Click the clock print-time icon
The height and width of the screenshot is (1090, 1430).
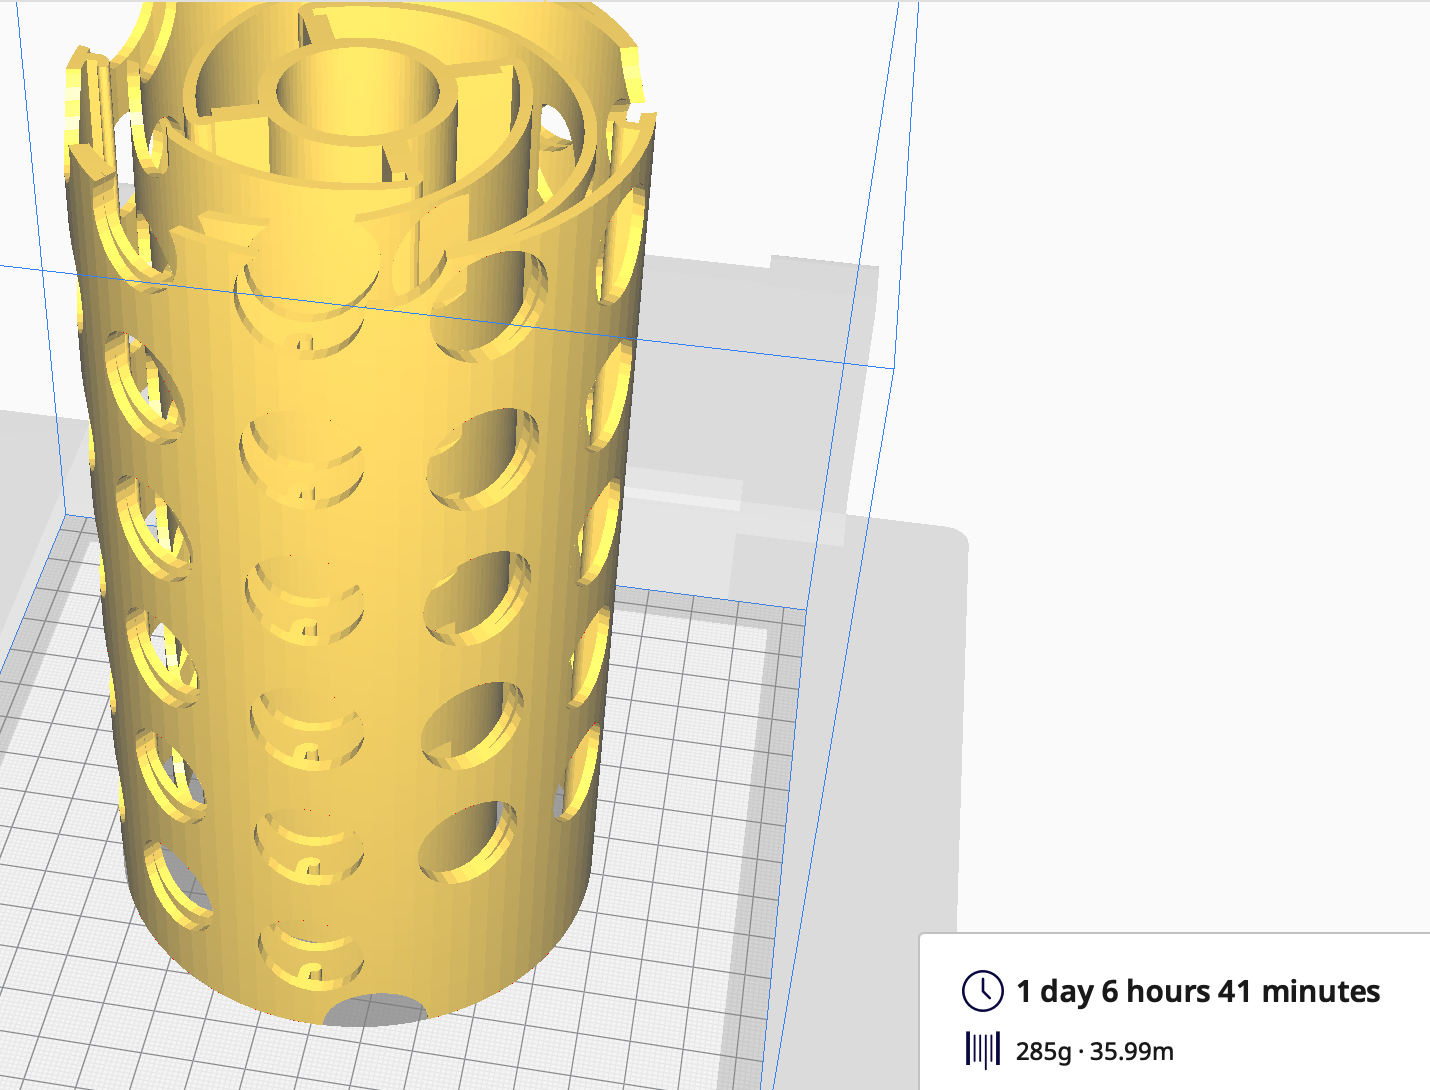pyautogui.click(x=982, y=990)
